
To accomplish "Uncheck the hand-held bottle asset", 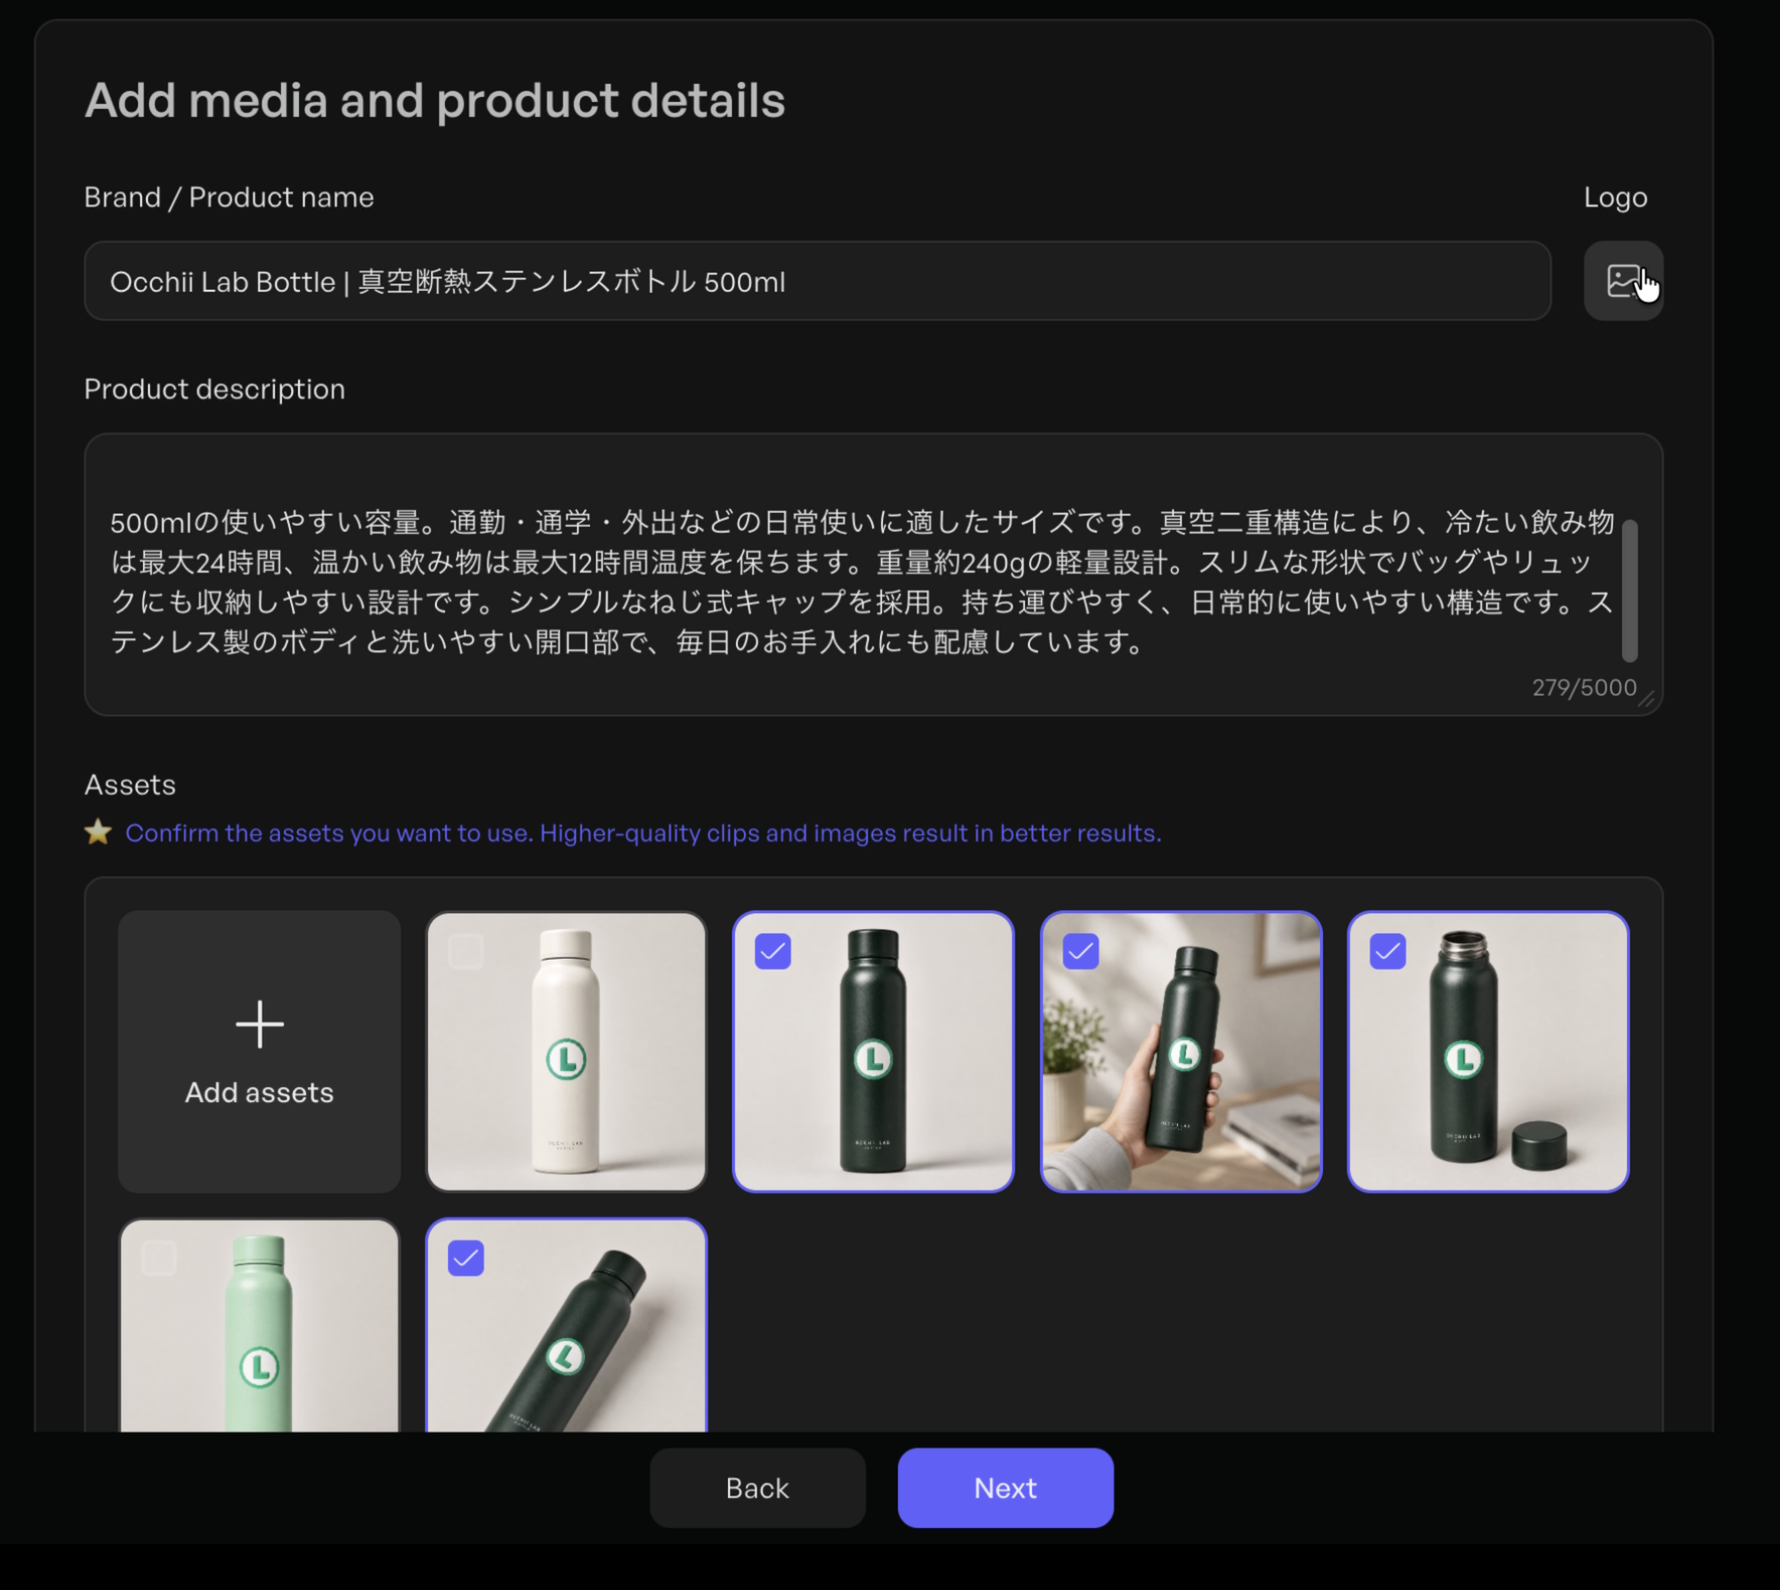I will point(1081,951).
